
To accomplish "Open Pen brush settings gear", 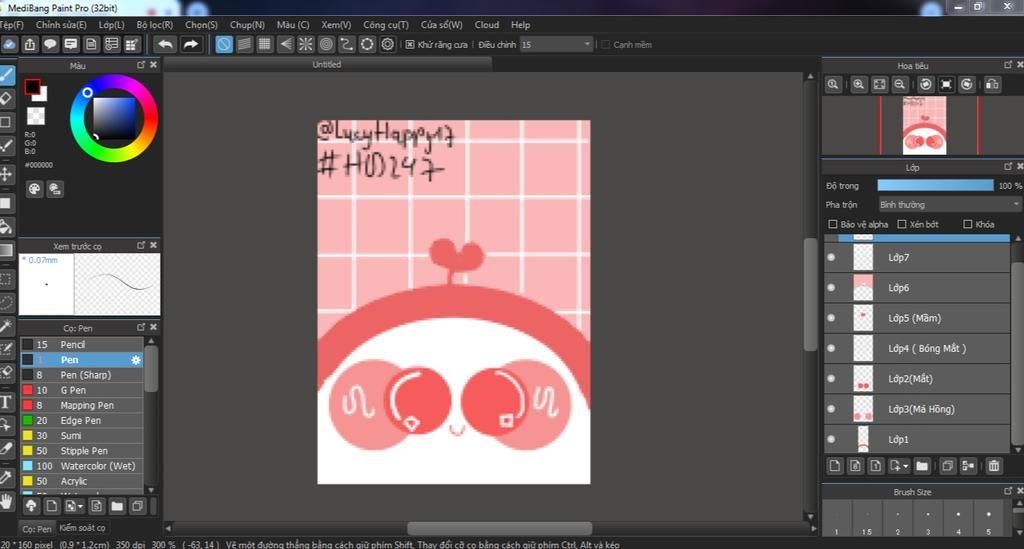I will pos(136,360).
